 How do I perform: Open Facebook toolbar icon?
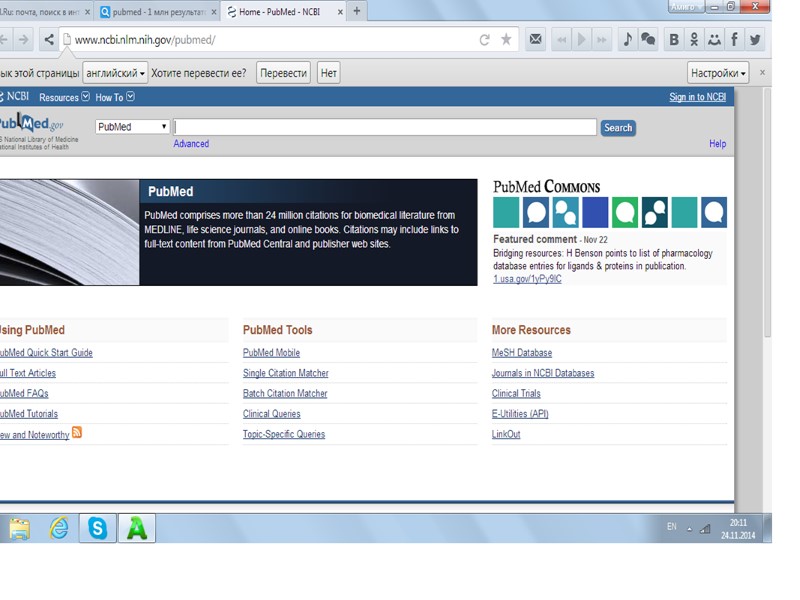[x=735, y=39]
